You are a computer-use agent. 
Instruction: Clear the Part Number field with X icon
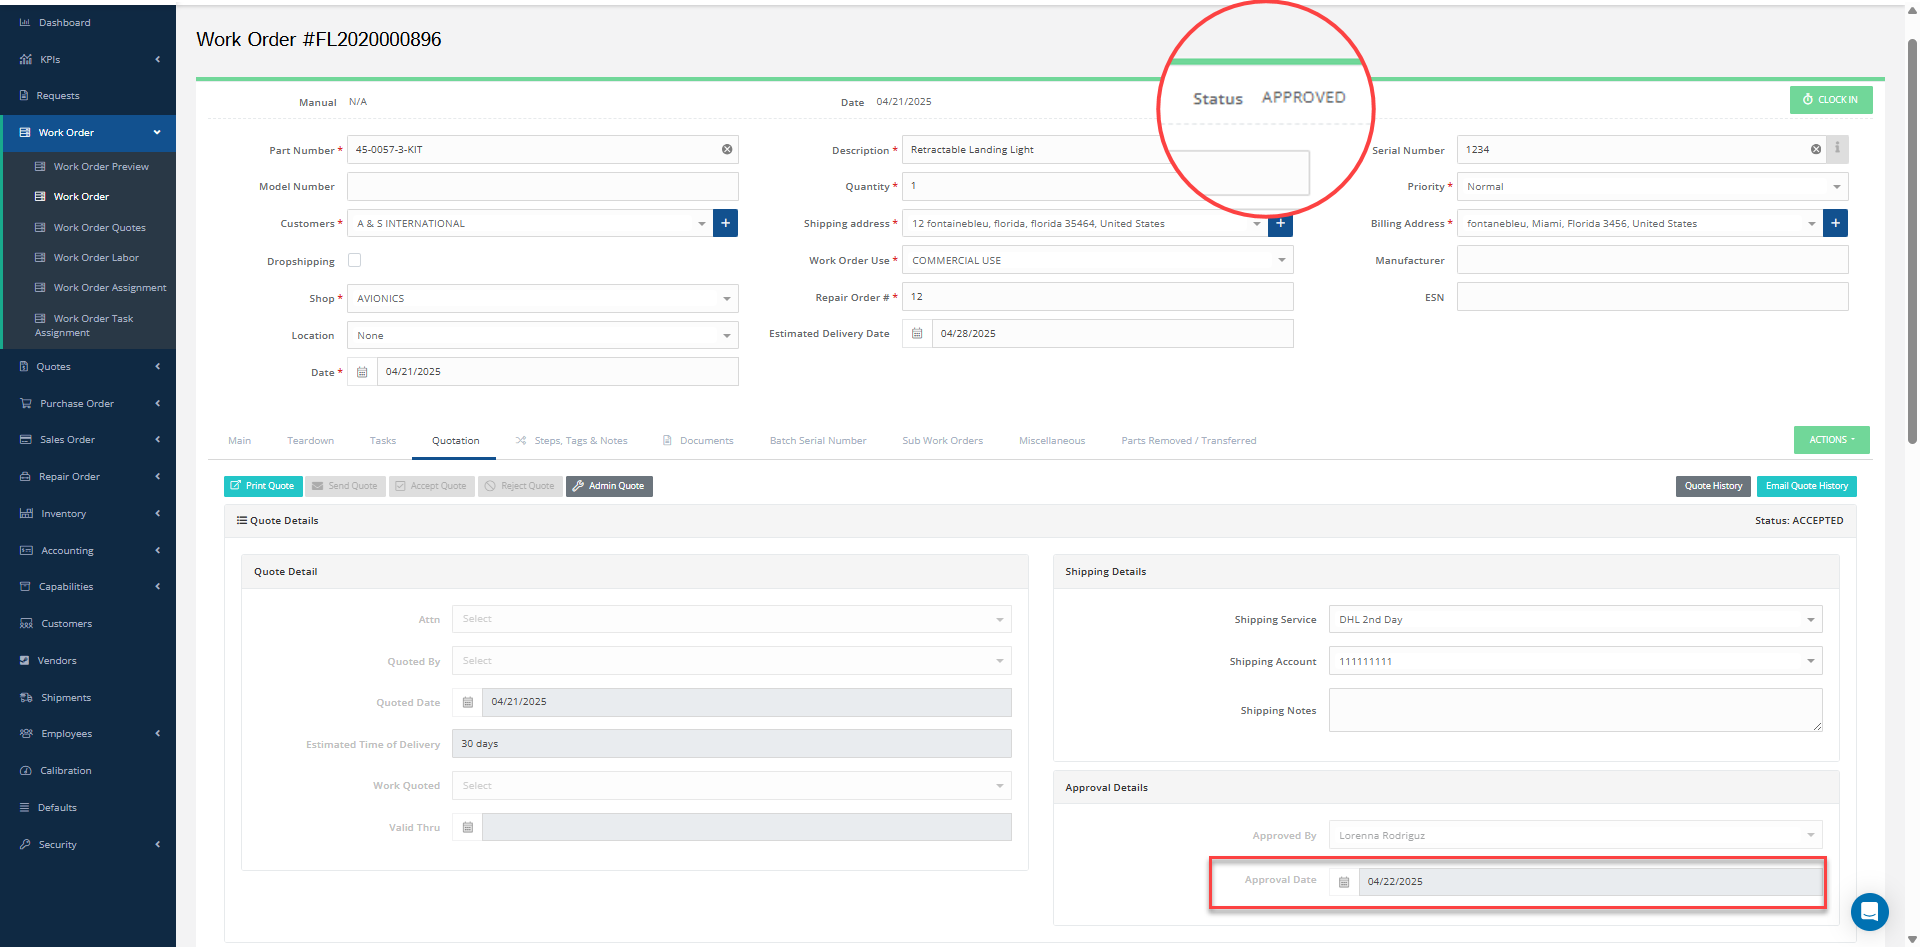coord(727,150)
